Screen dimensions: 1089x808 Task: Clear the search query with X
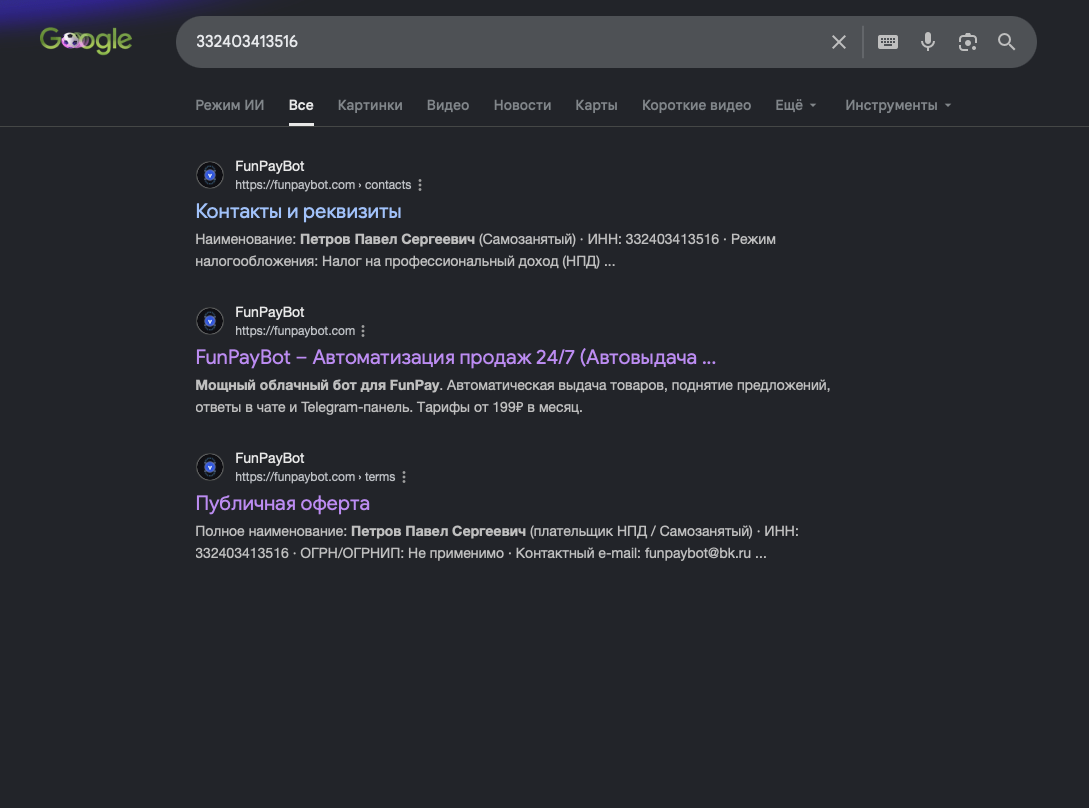click(x=838, y=42)
